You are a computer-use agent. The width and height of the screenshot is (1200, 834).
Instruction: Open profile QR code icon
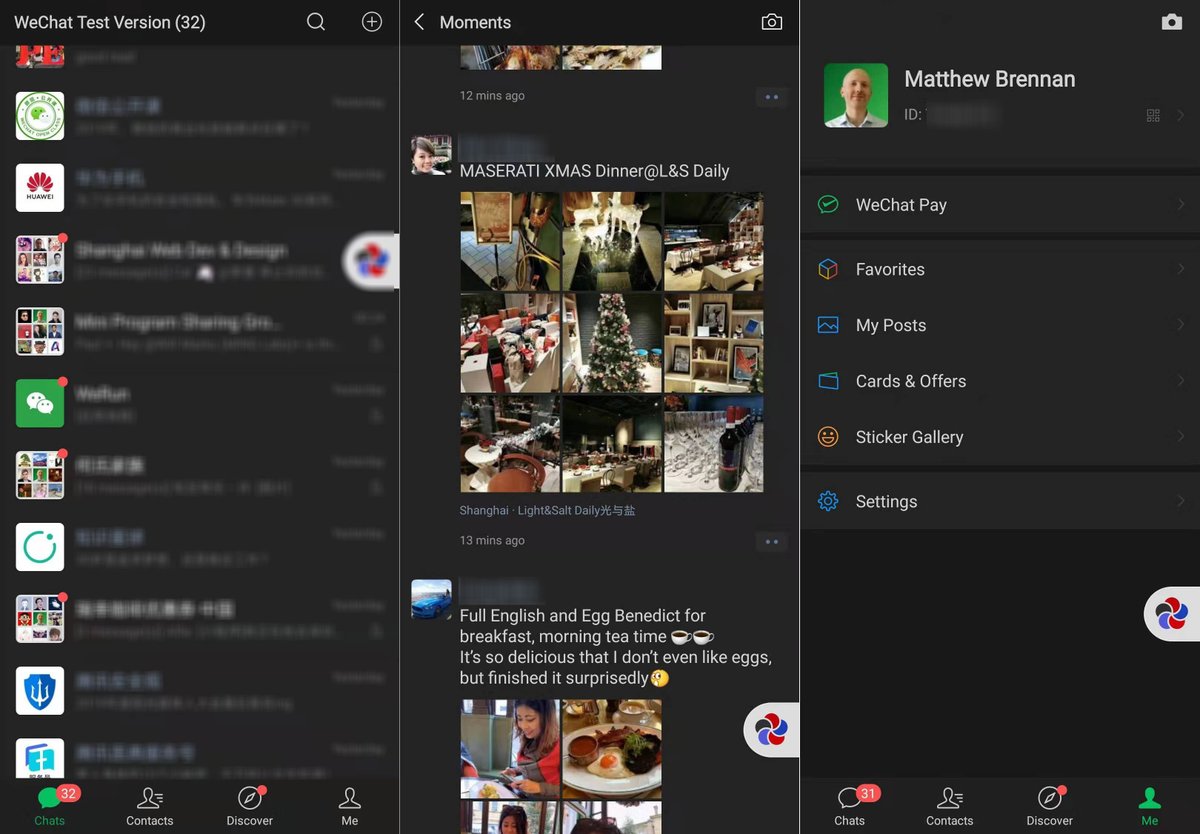[1153, 116]
